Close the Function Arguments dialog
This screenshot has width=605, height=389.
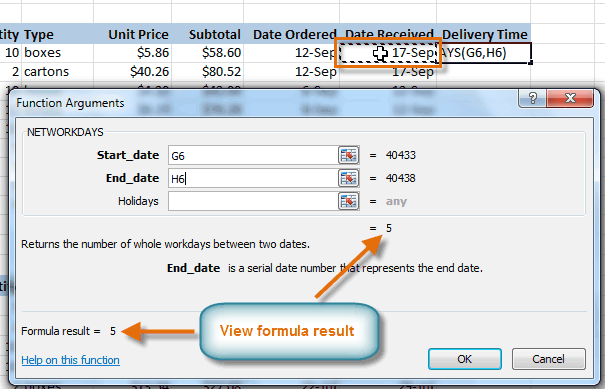pos(570,98)
